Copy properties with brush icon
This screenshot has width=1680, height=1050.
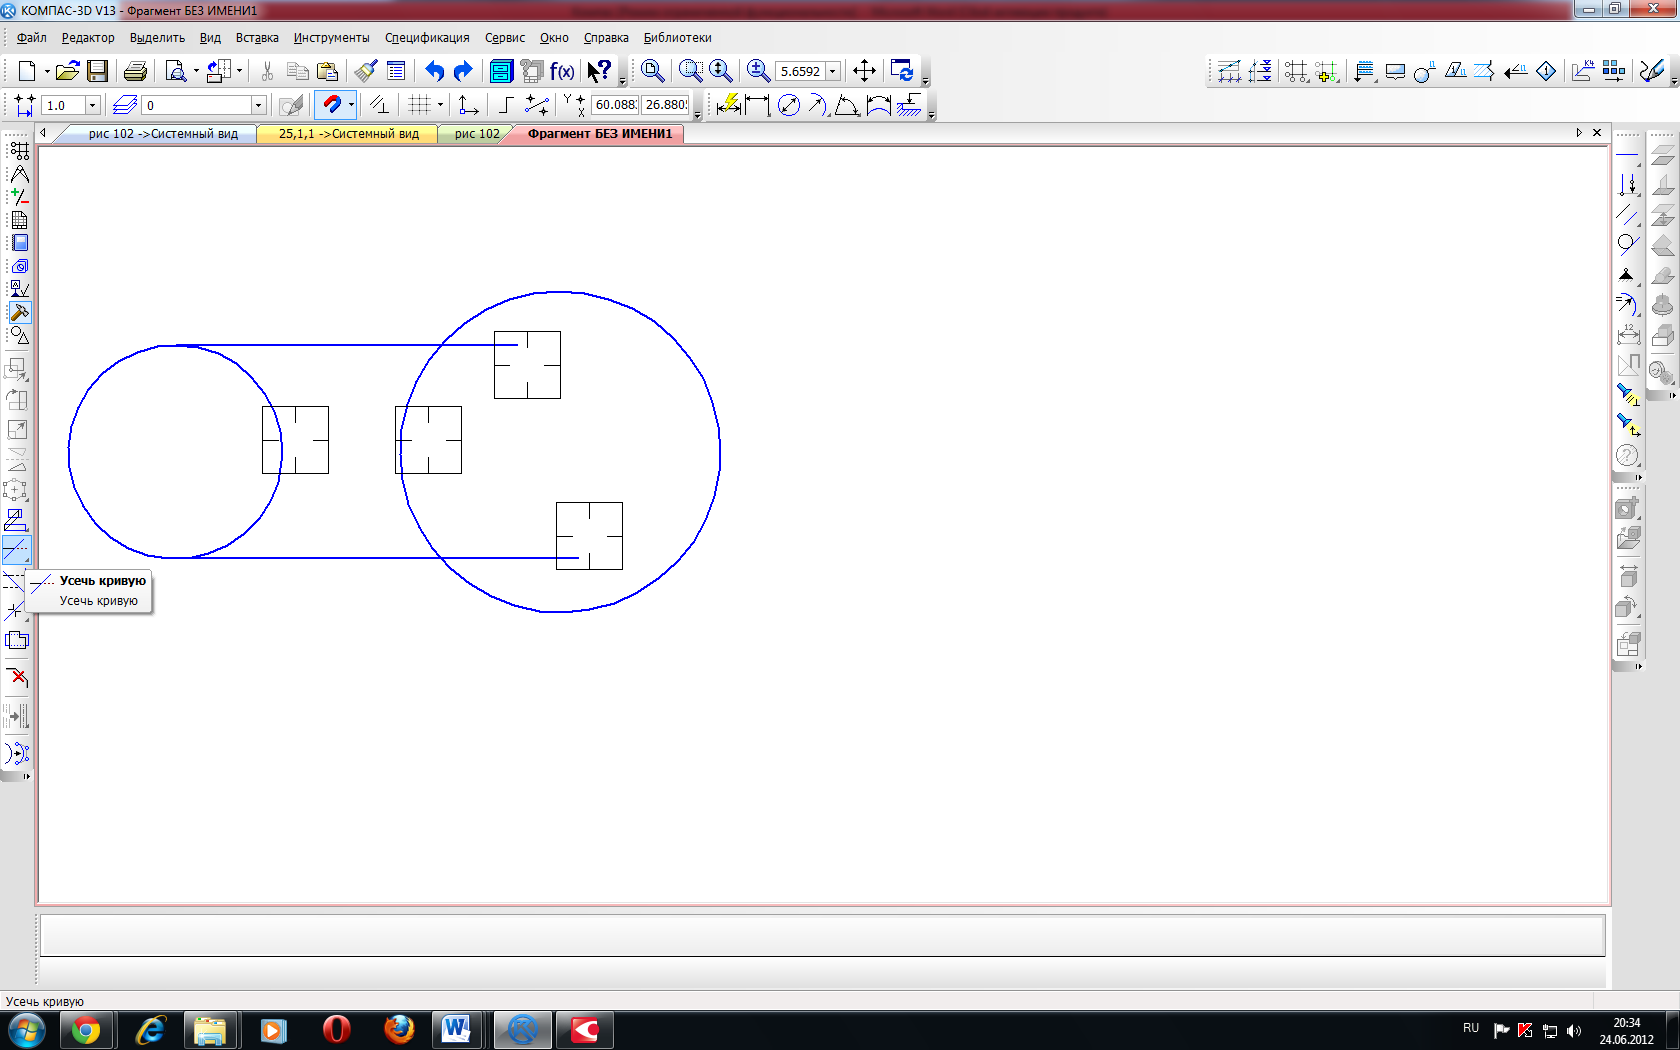pos(366,71)
